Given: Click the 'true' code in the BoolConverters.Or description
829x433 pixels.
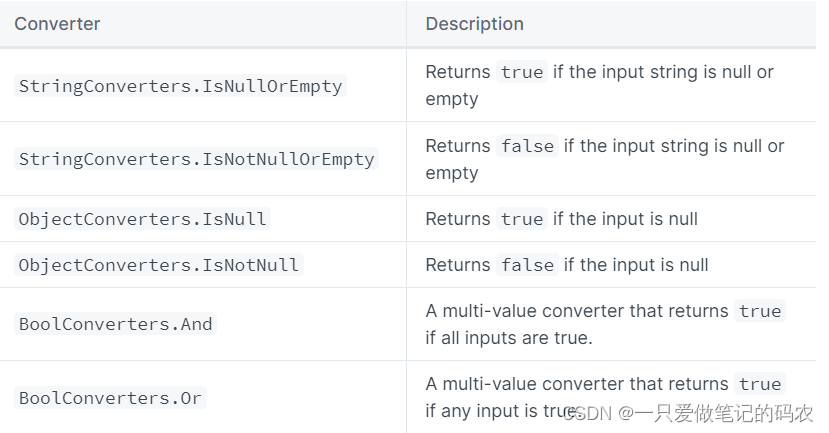Looking at the screenshot, I should coord(760,384).
